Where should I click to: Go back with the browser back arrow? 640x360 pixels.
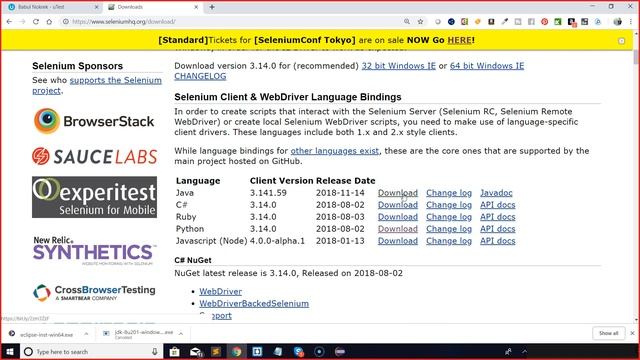coord(9,22)
